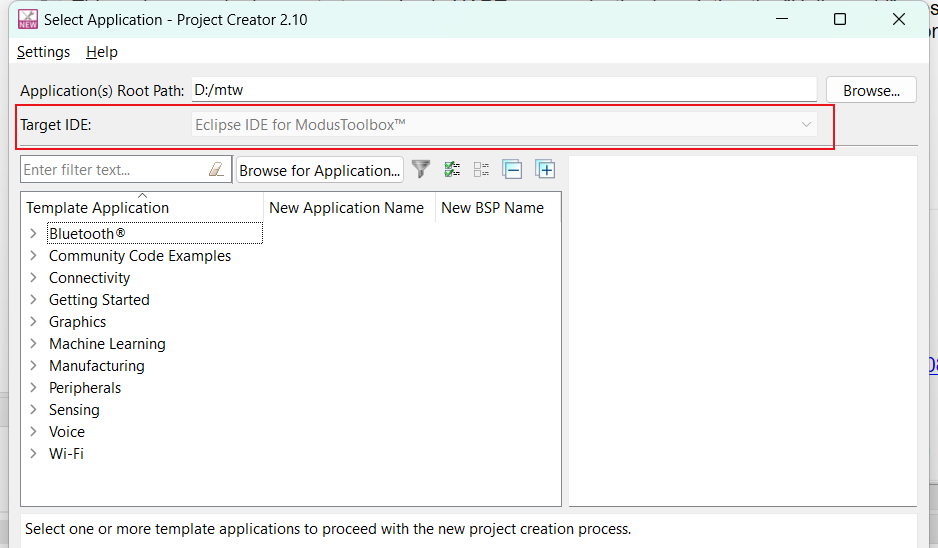Screen dimensions: 938x548
Task: Click Browse for Application... button
Action: pyautogui.click(x=319, y=171)
